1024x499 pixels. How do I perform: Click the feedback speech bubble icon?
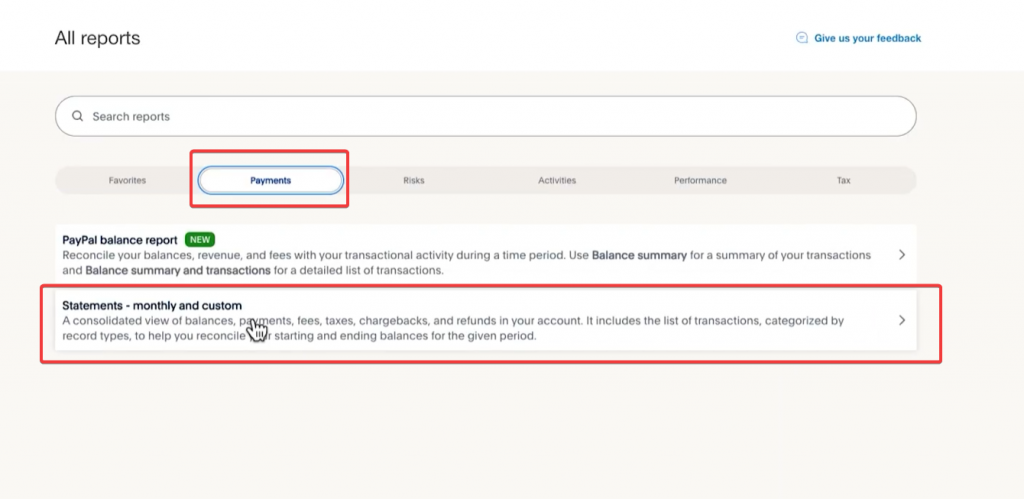tap(801, 38)
